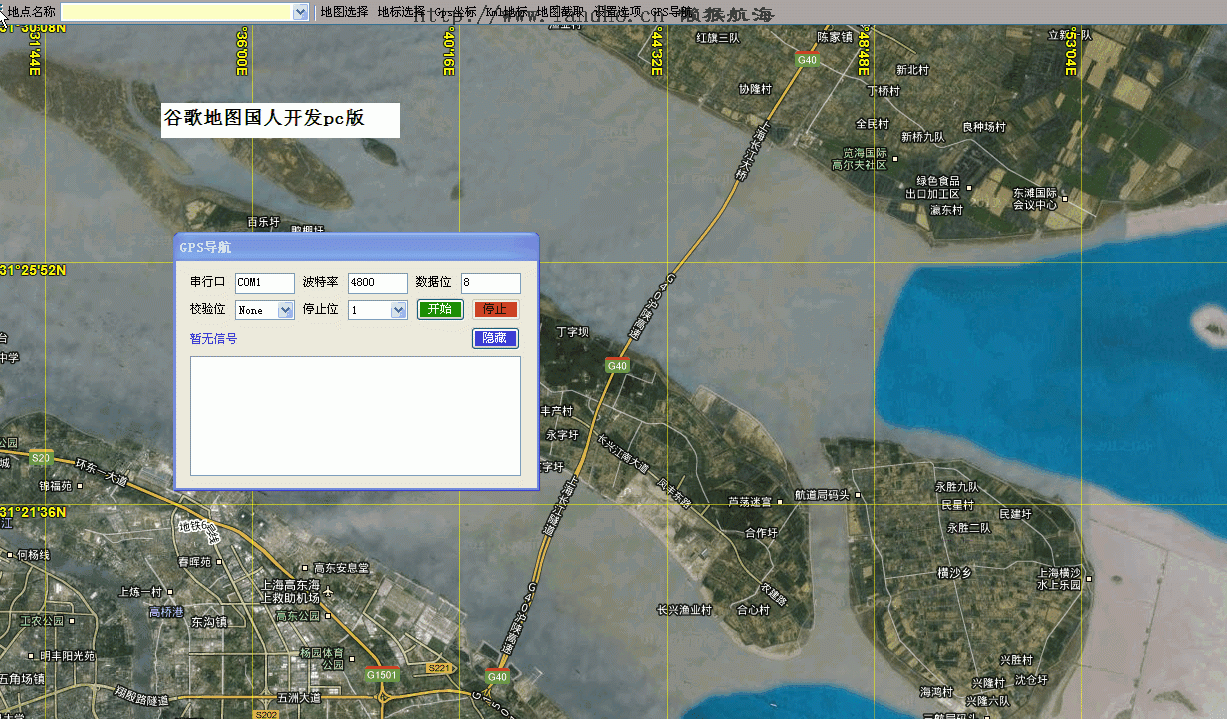Click the 协隆村 map label

[x=755, y=89]
